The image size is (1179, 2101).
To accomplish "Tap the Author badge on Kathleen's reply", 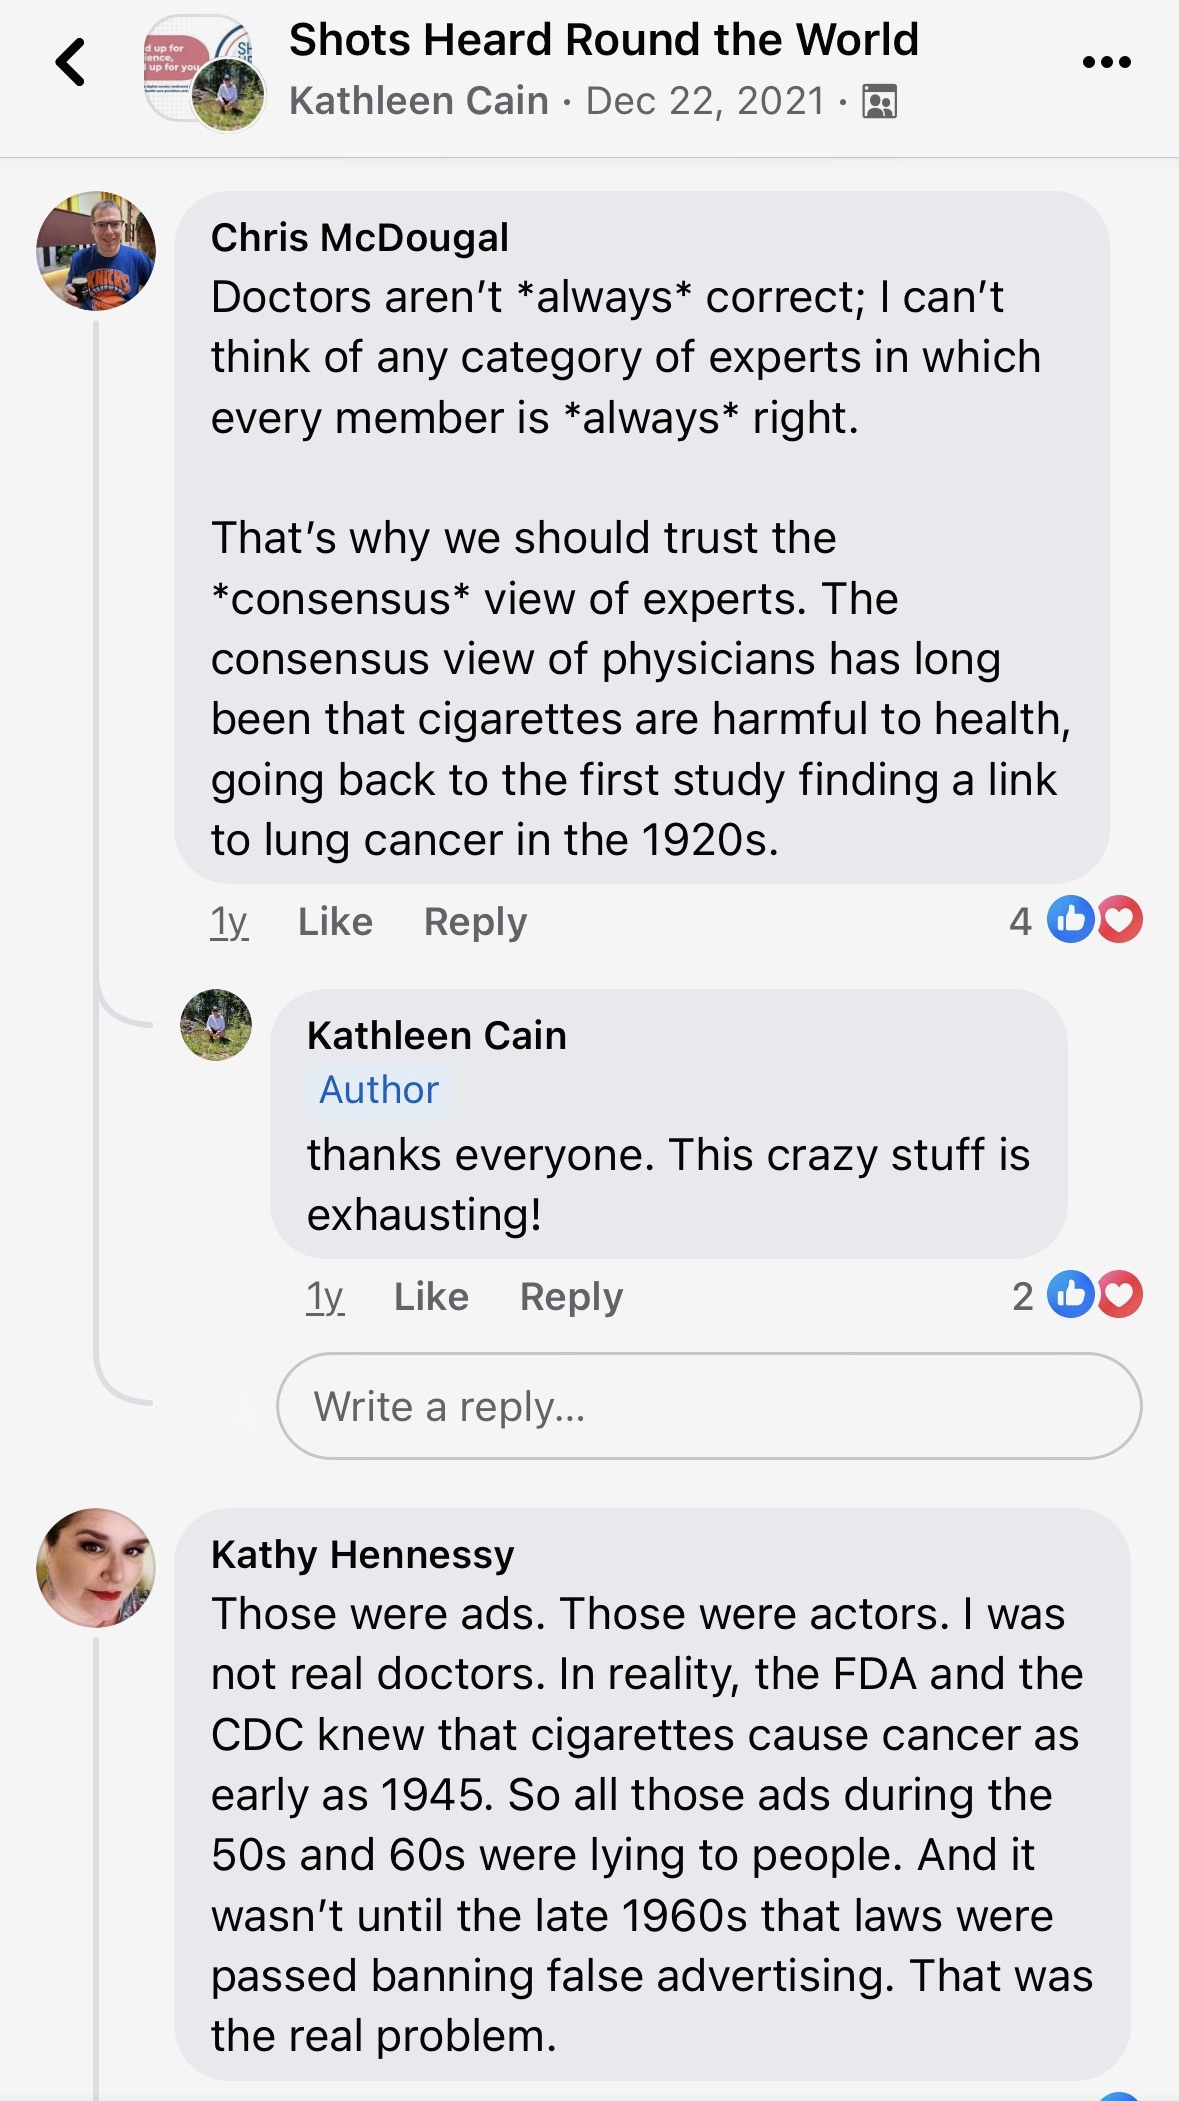I will pos(379,1090).
